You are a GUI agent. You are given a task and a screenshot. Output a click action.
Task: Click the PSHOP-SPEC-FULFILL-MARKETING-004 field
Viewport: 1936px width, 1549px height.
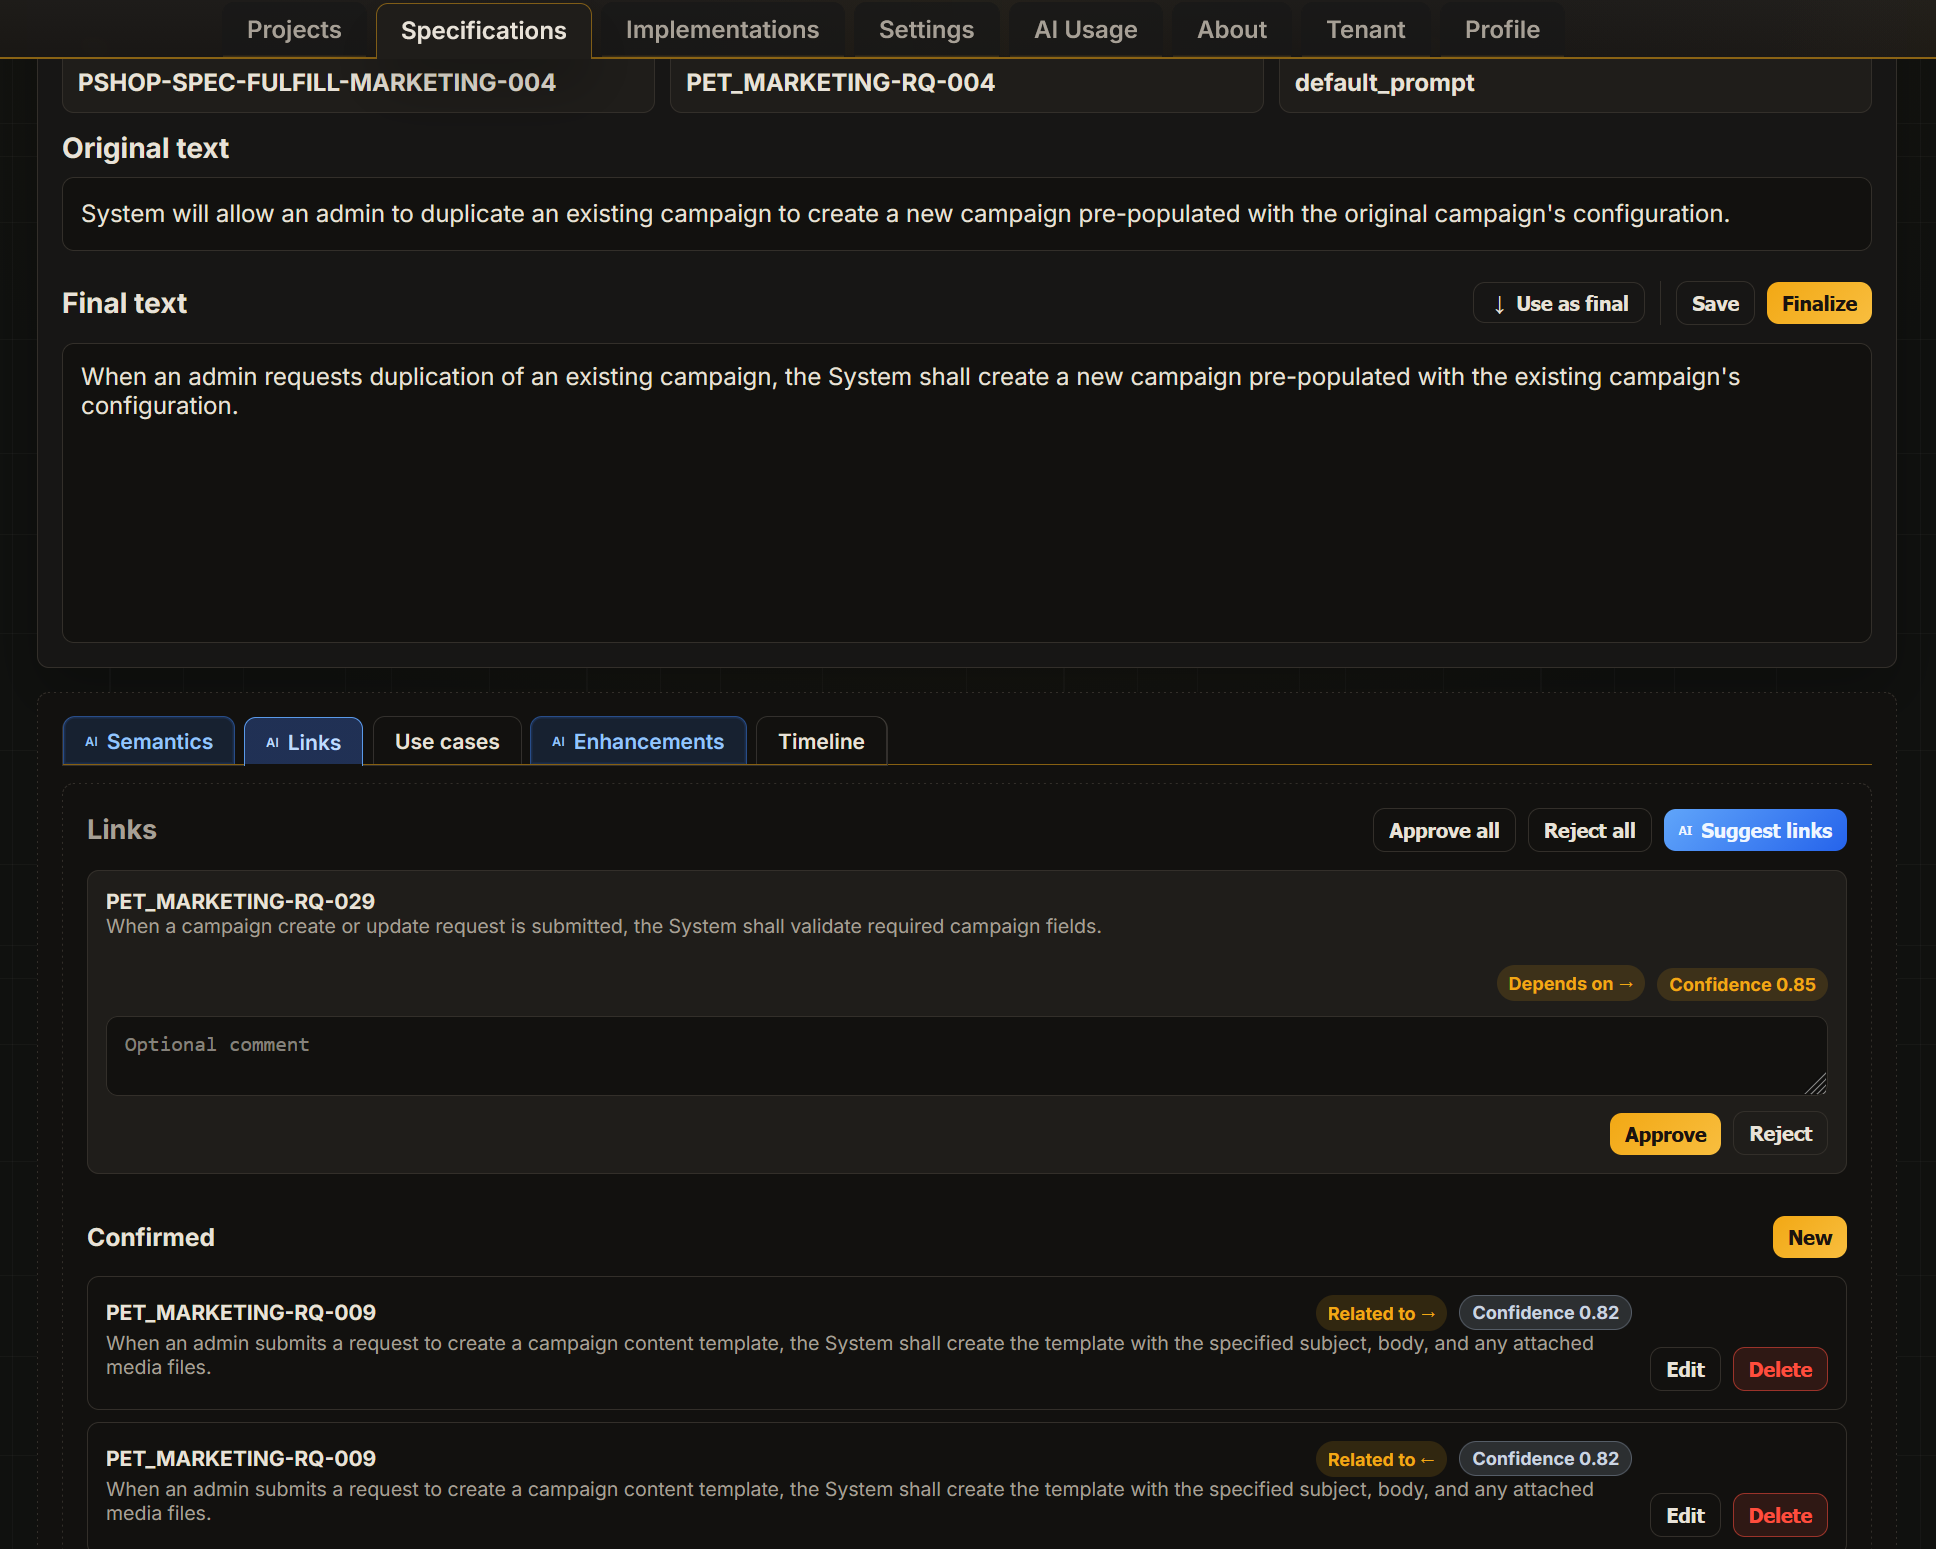click(x=358, y=83)
